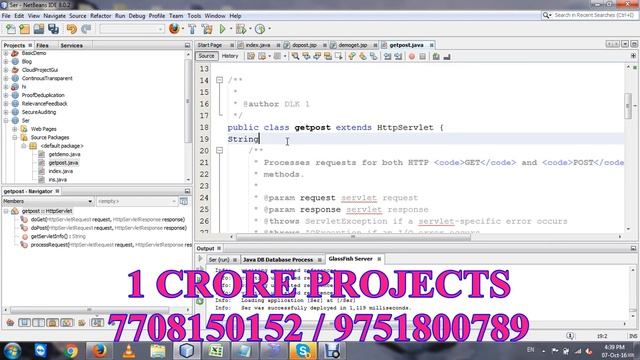Select getServletInfo method in the Navigator
640x360 pixels.
58,236
